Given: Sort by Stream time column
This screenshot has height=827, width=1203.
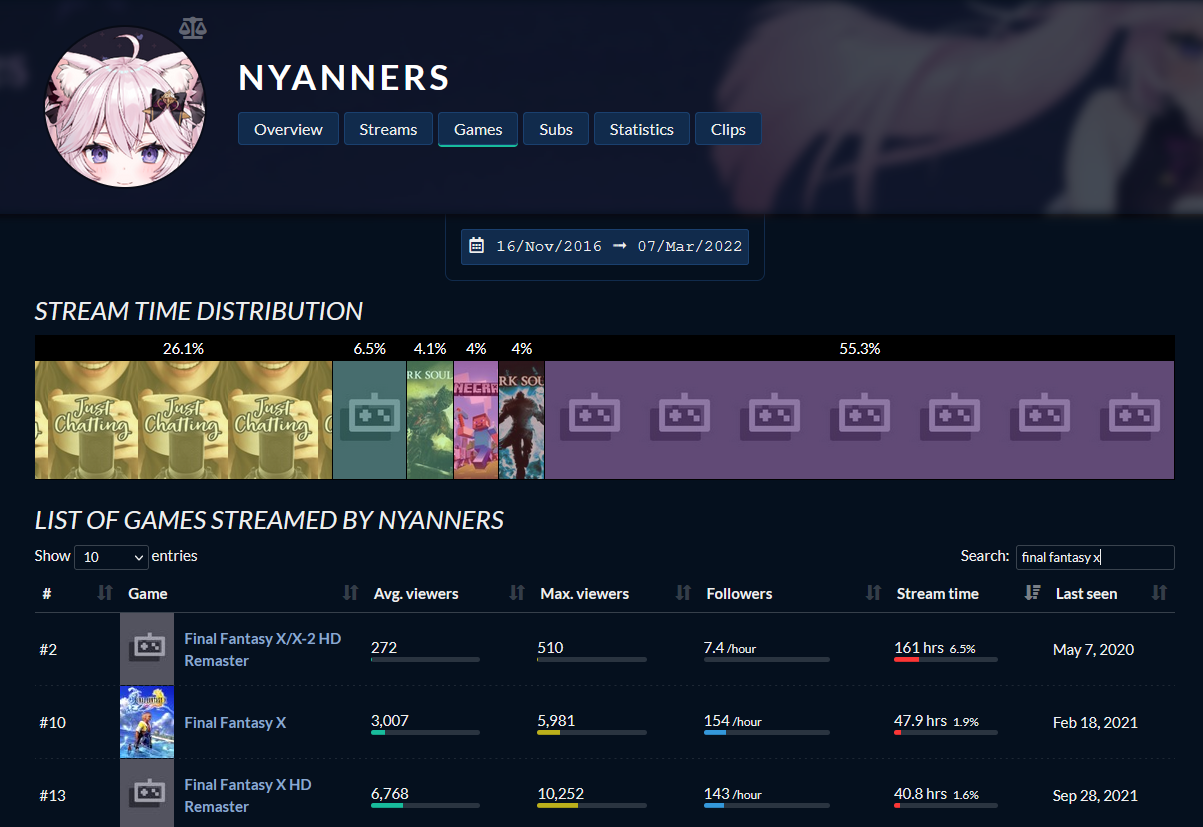Looking at the screenshot, I should (967, 593).
